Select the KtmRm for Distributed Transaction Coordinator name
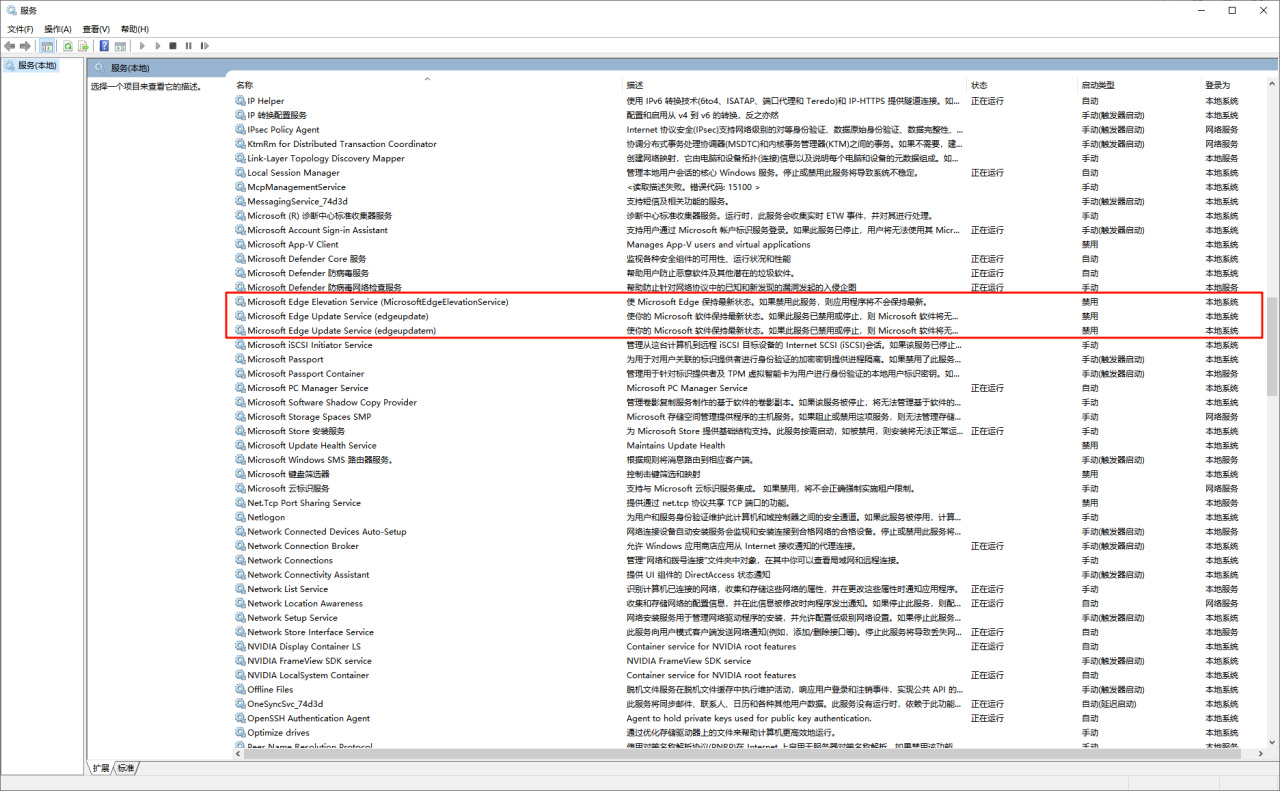 (x=342, y=144)
